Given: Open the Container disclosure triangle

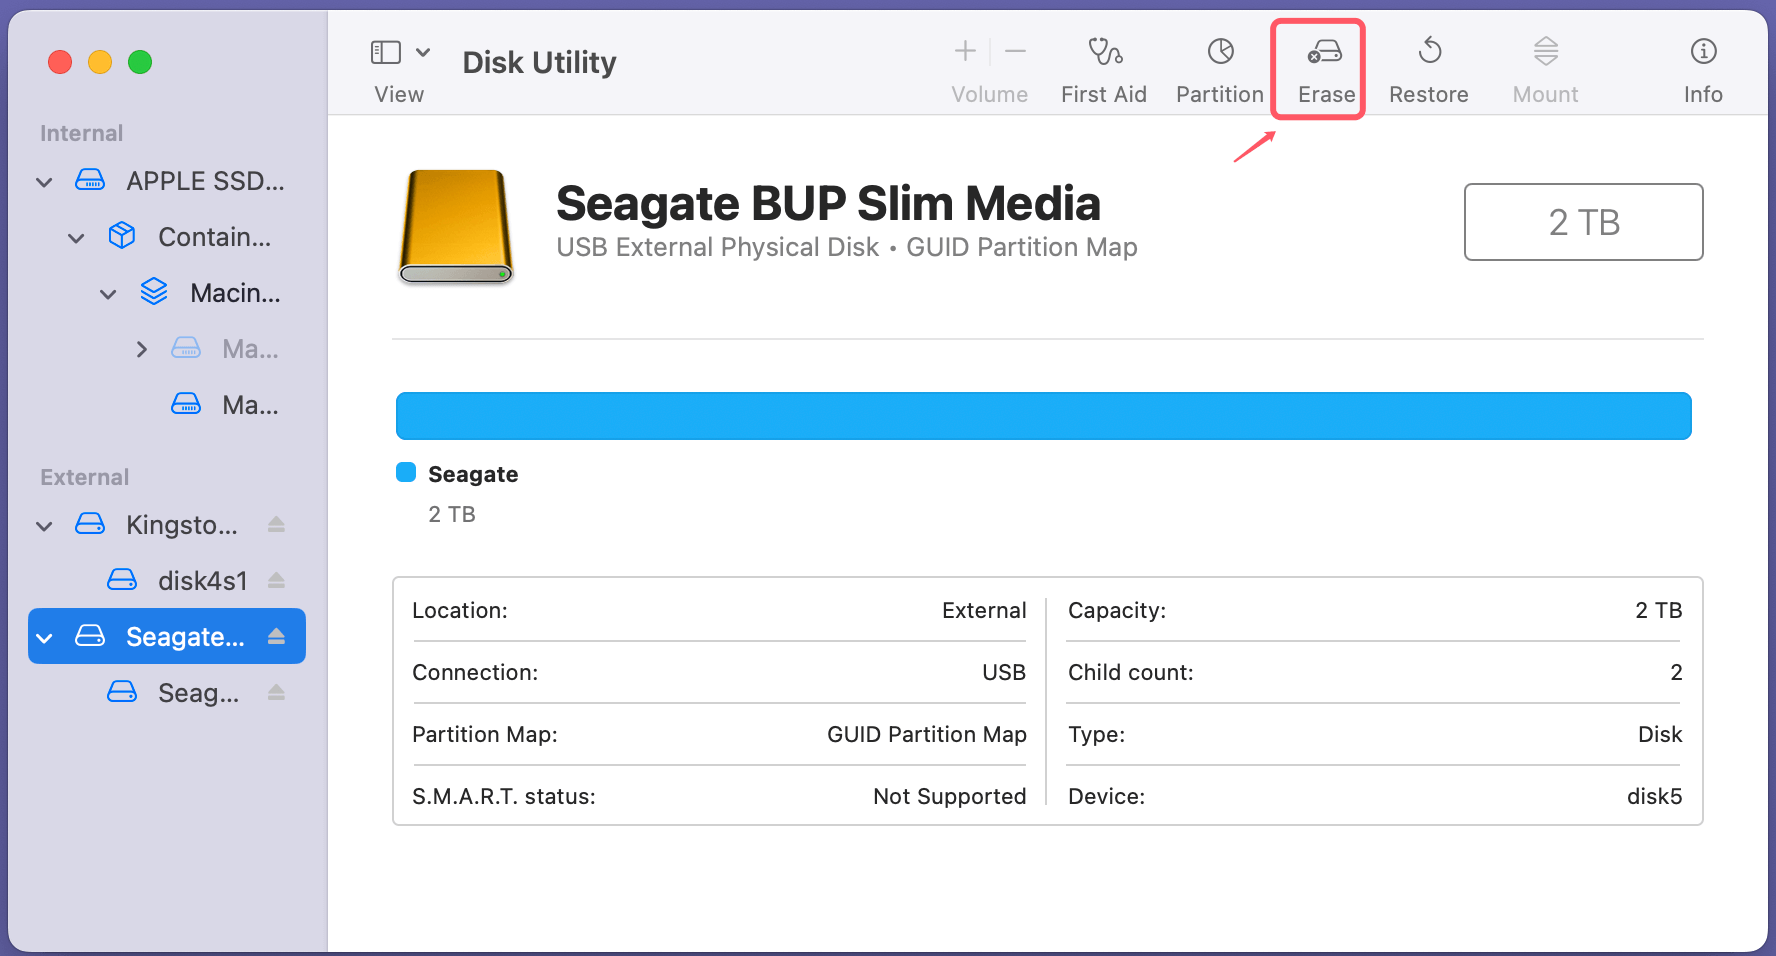Looking at the screenshot, I should click(x=76, y=237).
